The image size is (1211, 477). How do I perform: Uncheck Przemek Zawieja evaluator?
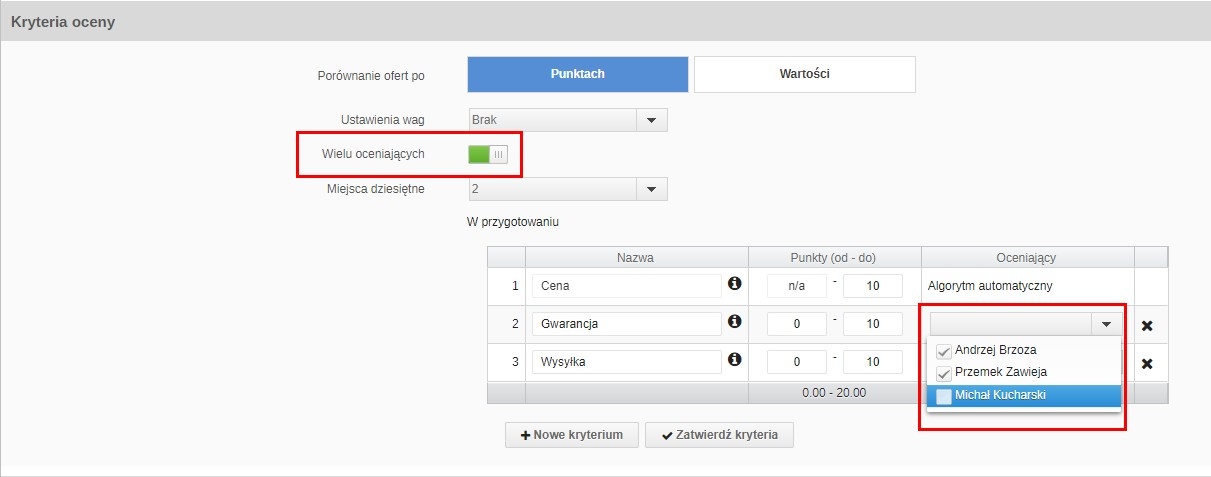pos(944,373)
